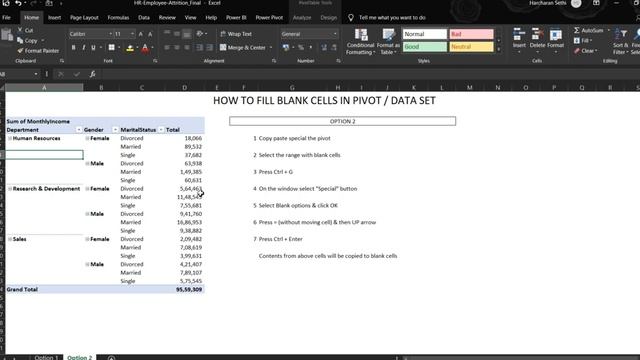The image size is (640, 360).
Task: Collapse the Research & Development group
Action: [9, 189]
